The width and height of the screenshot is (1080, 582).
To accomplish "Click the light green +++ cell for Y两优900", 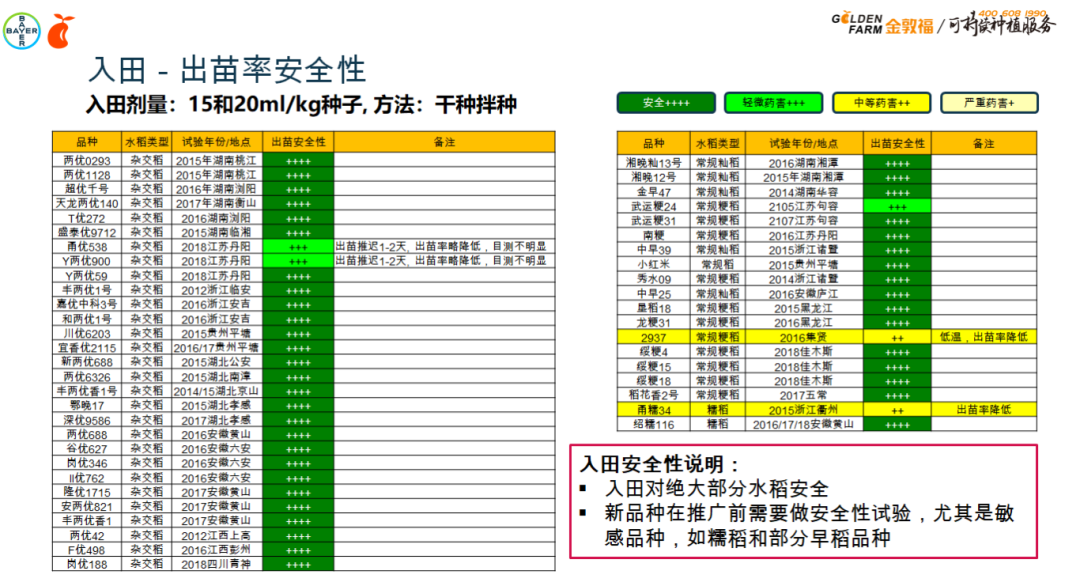I will pos(298,261).
